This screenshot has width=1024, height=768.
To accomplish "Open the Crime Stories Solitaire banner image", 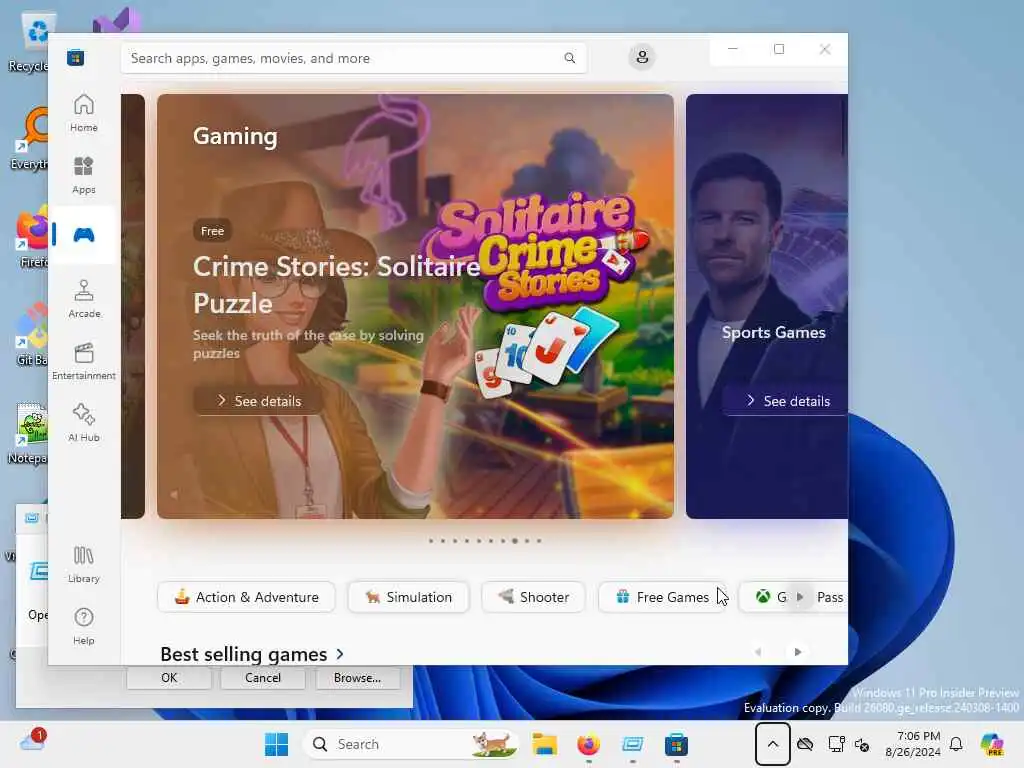I will (415, 306).
